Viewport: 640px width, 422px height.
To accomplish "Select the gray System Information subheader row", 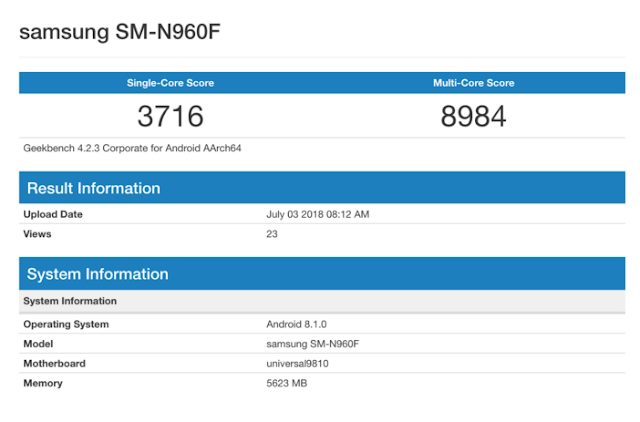I will [322, 301].
